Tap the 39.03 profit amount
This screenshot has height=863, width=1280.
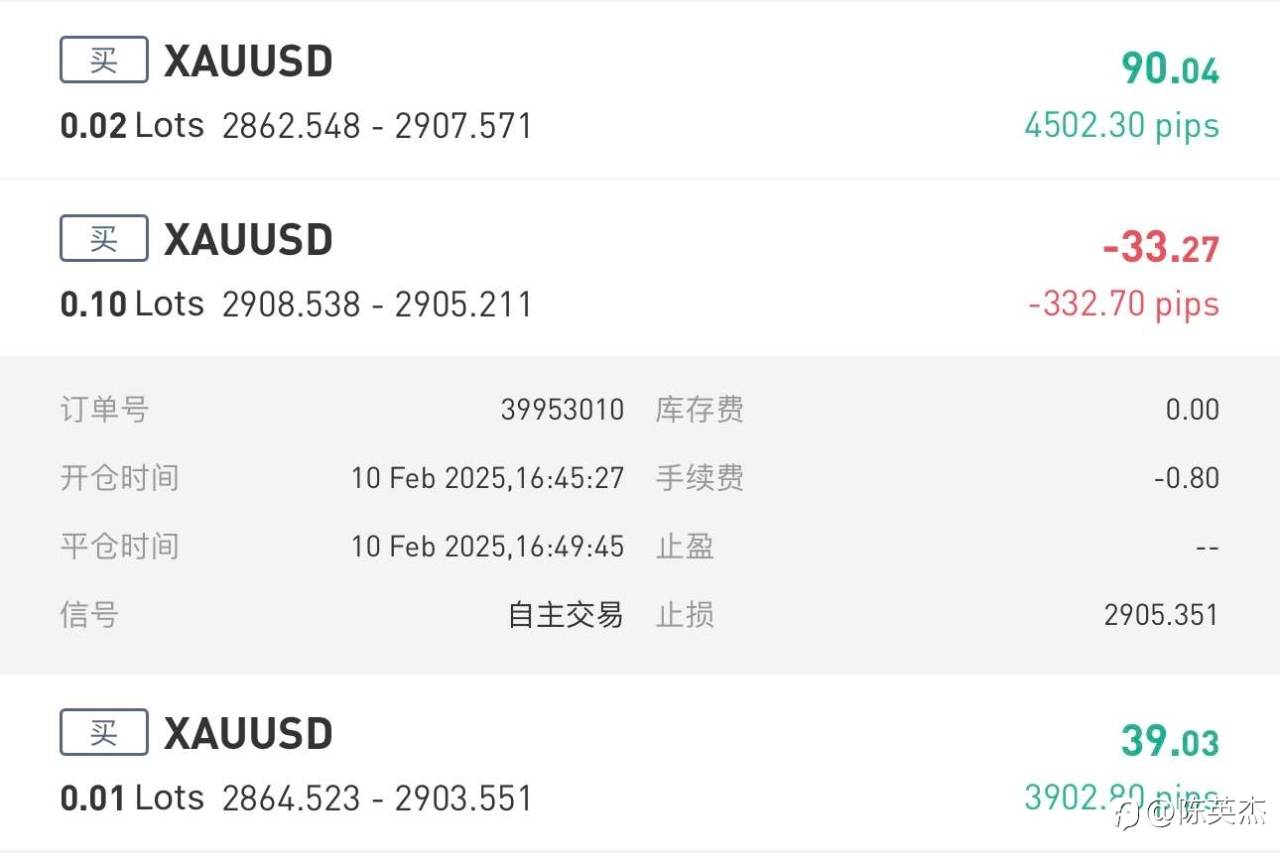click(1169, 741)
